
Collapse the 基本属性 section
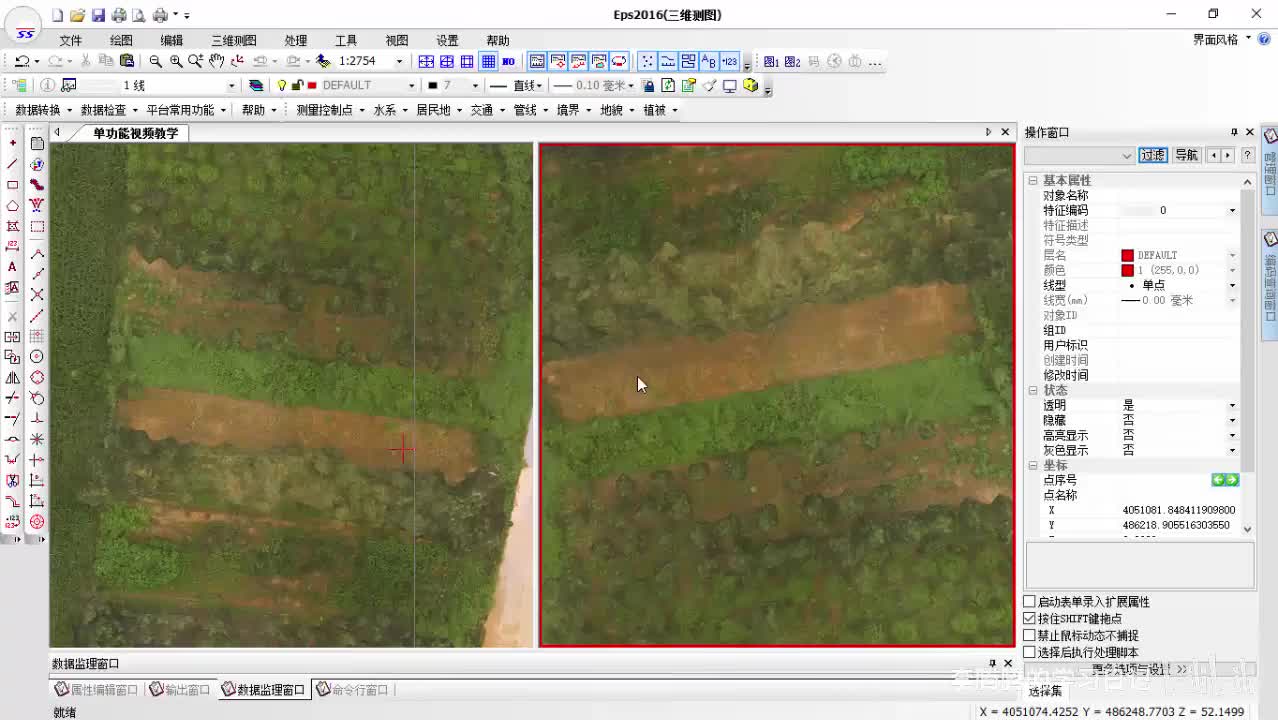click(x=1034, y=181)
